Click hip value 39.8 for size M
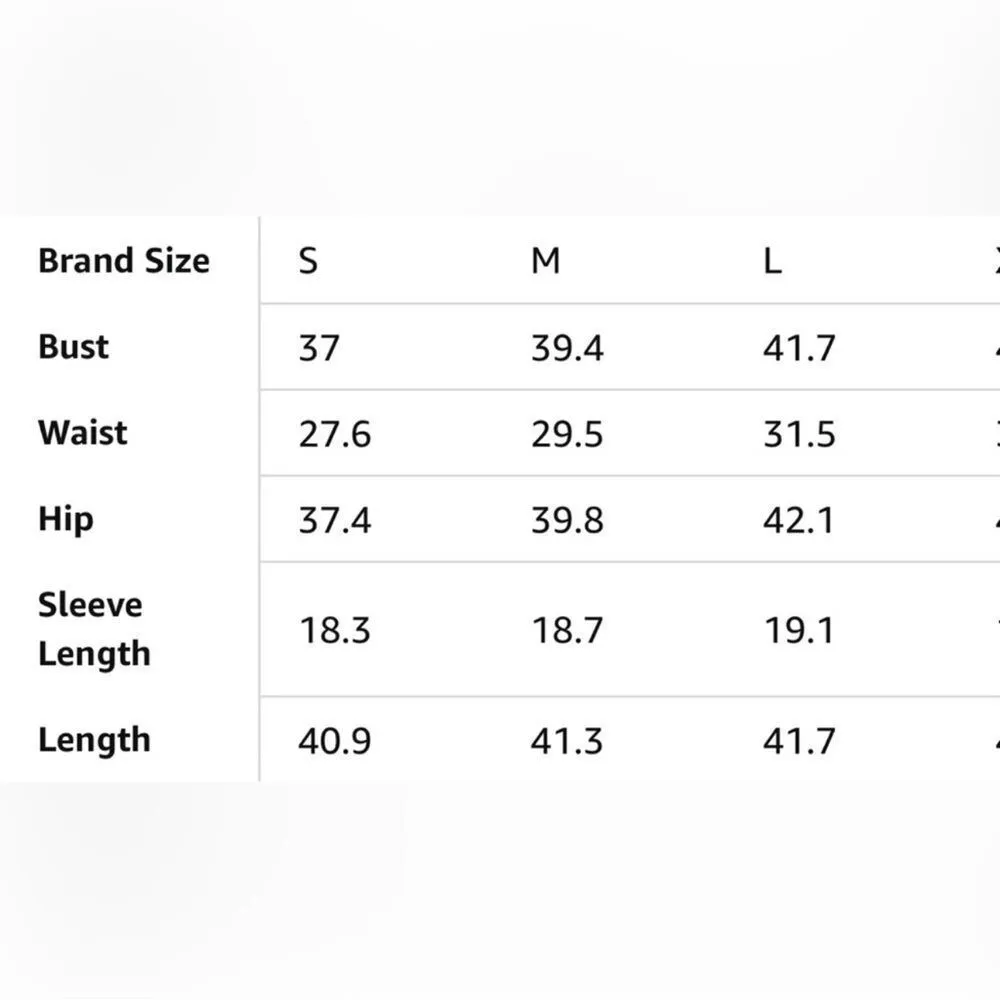The width and height of the screenshot is (1000, 1000). tap(567, 521)
